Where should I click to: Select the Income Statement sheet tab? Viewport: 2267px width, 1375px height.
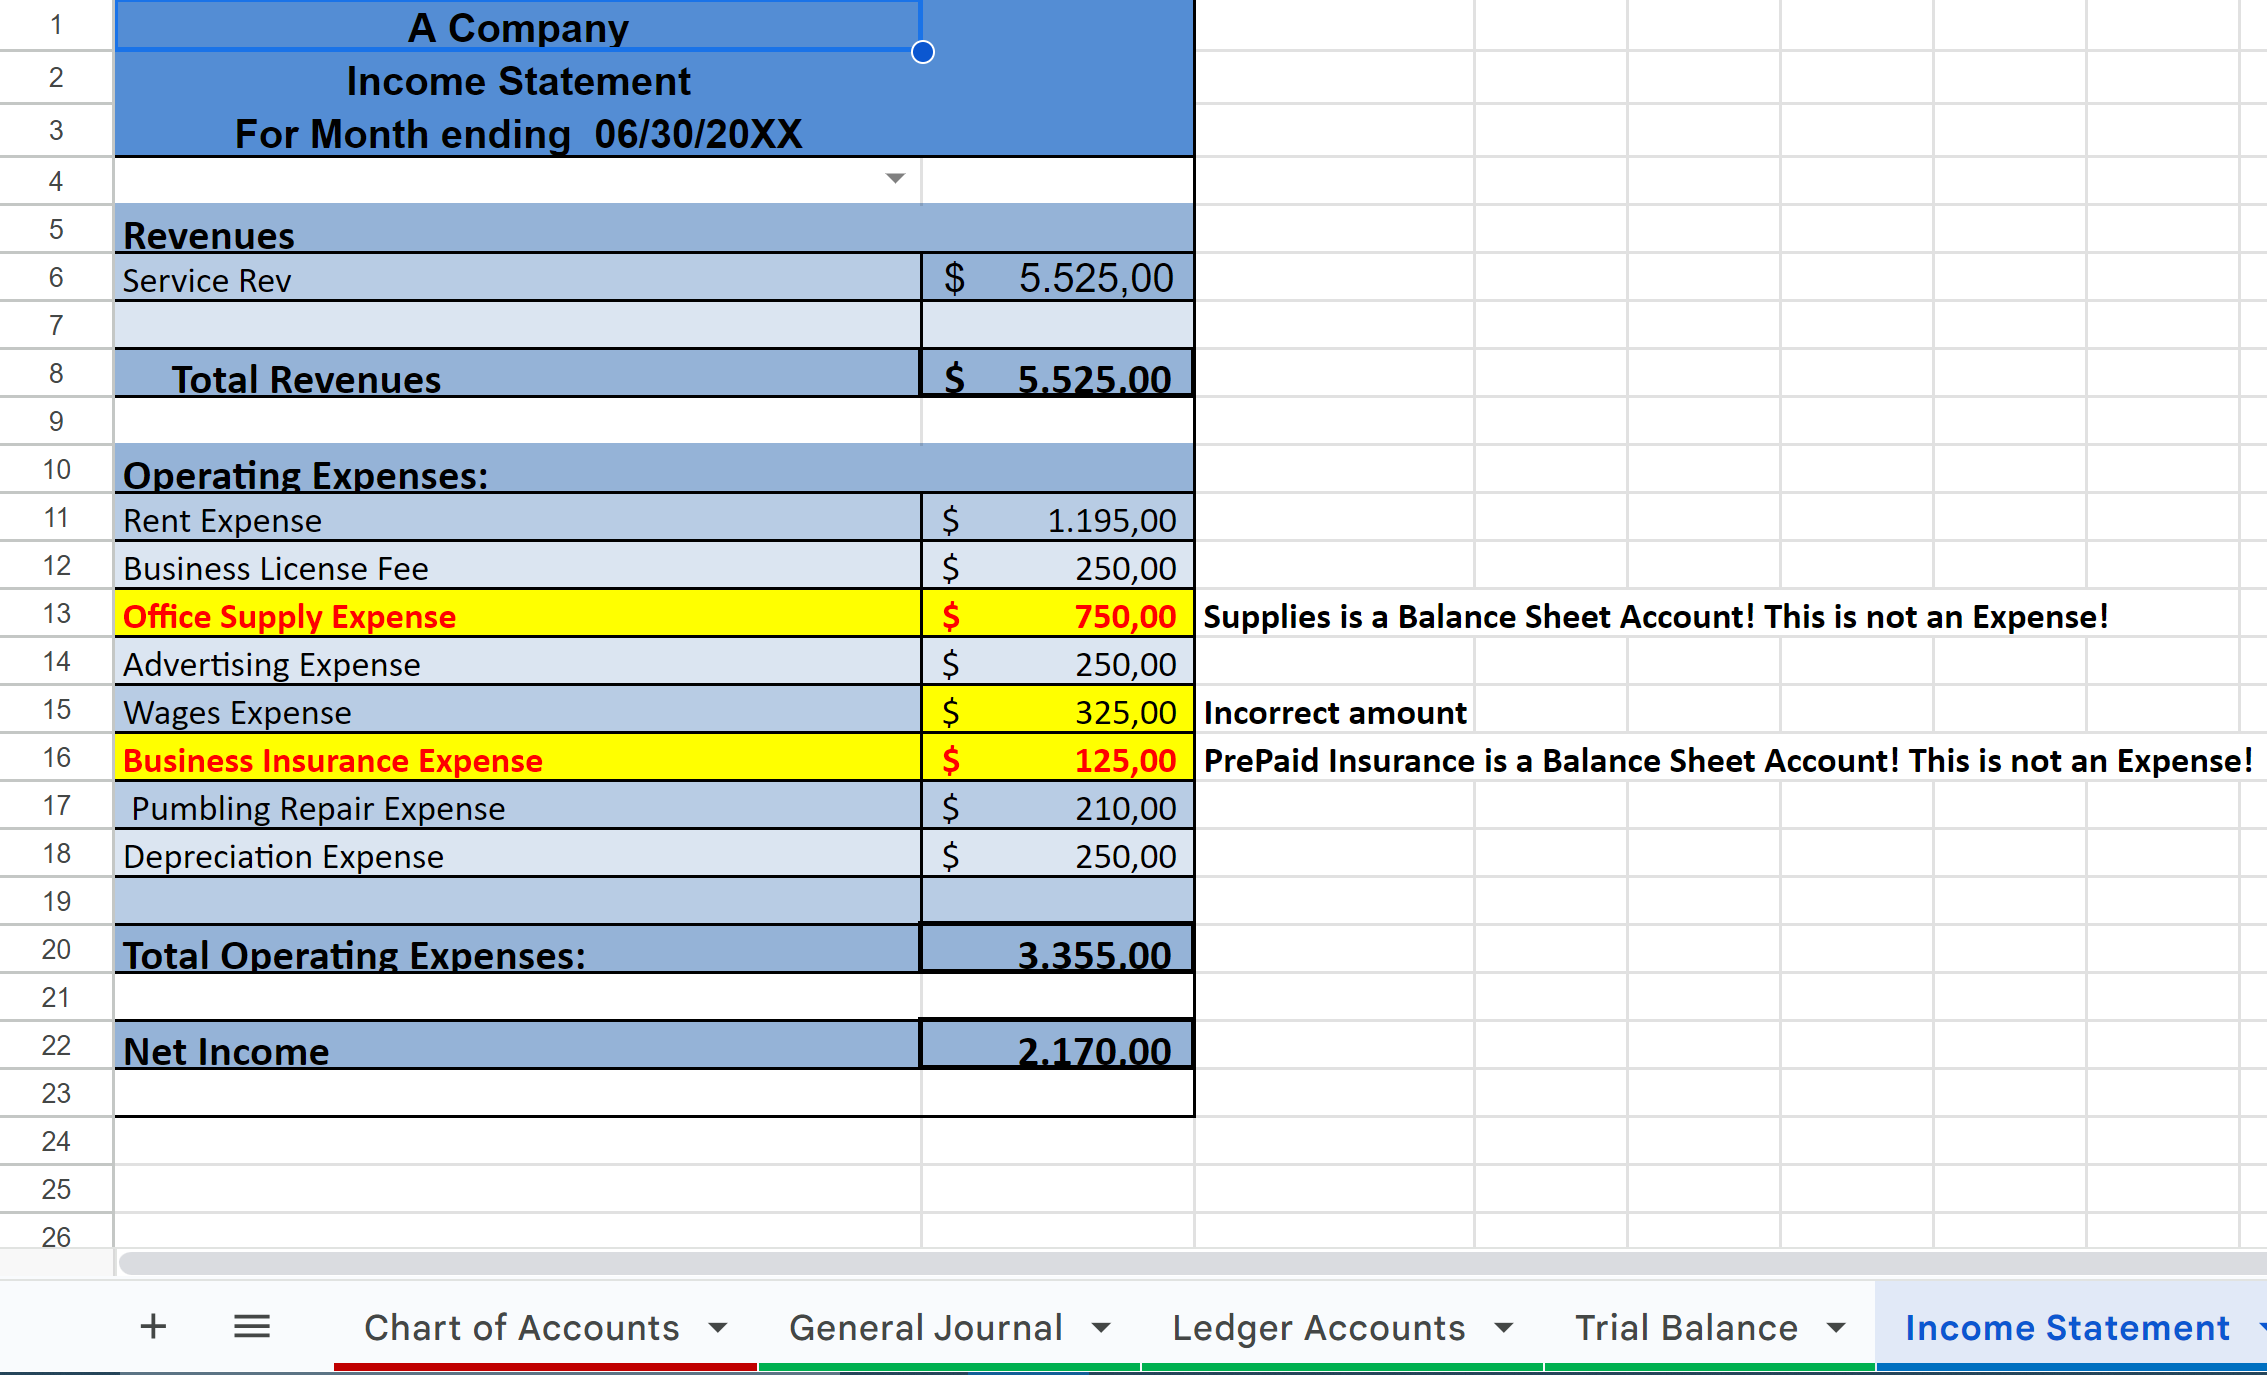pos(2062,1327)
